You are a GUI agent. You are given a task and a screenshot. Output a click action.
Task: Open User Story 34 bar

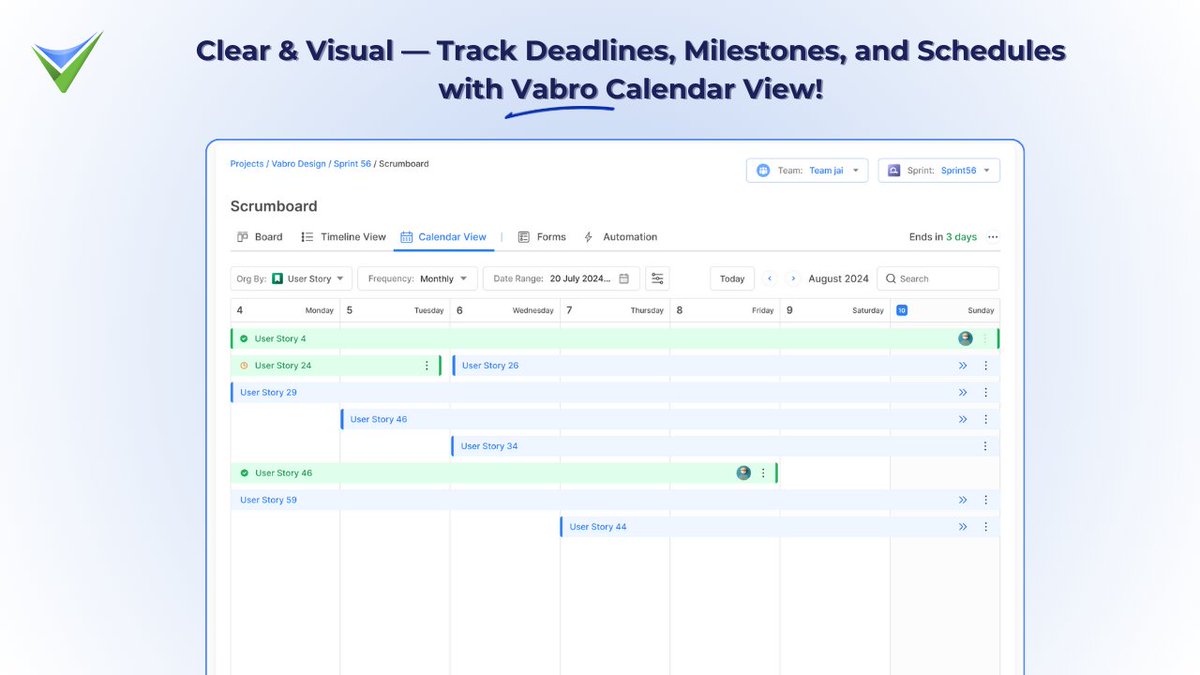[x=725, y=446]
